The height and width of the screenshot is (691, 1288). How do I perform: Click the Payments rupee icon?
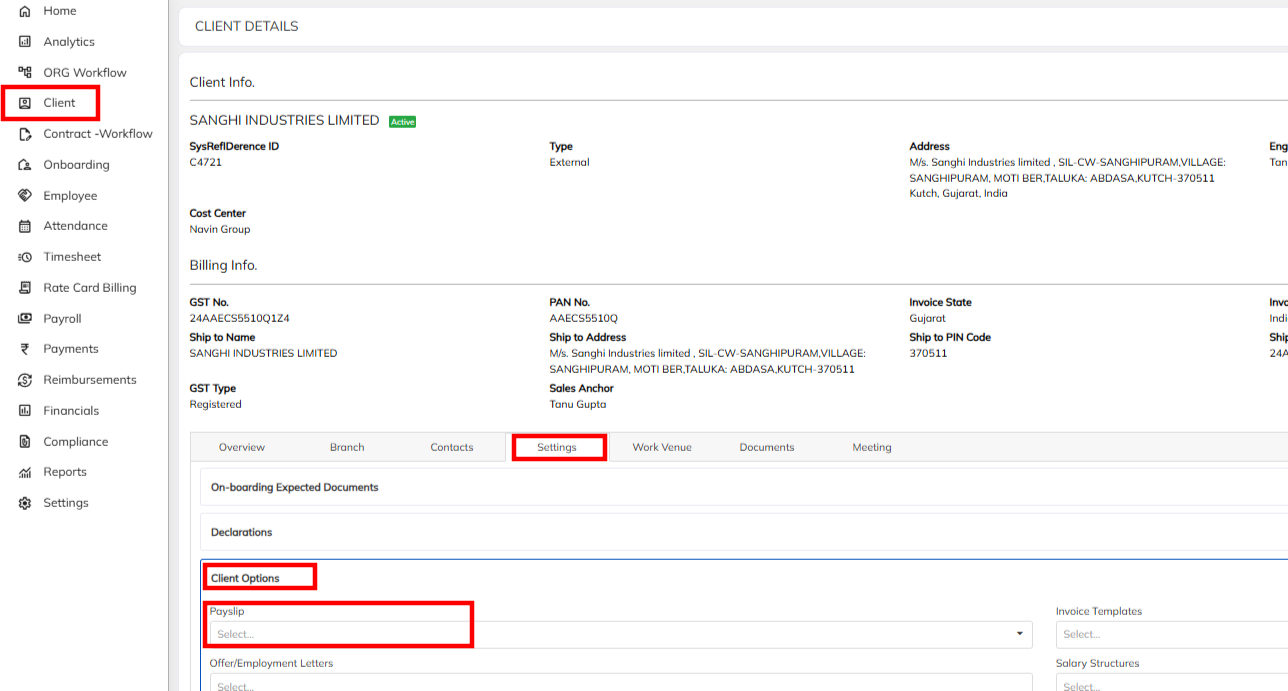pyautogui.click(x=25, y=349)
